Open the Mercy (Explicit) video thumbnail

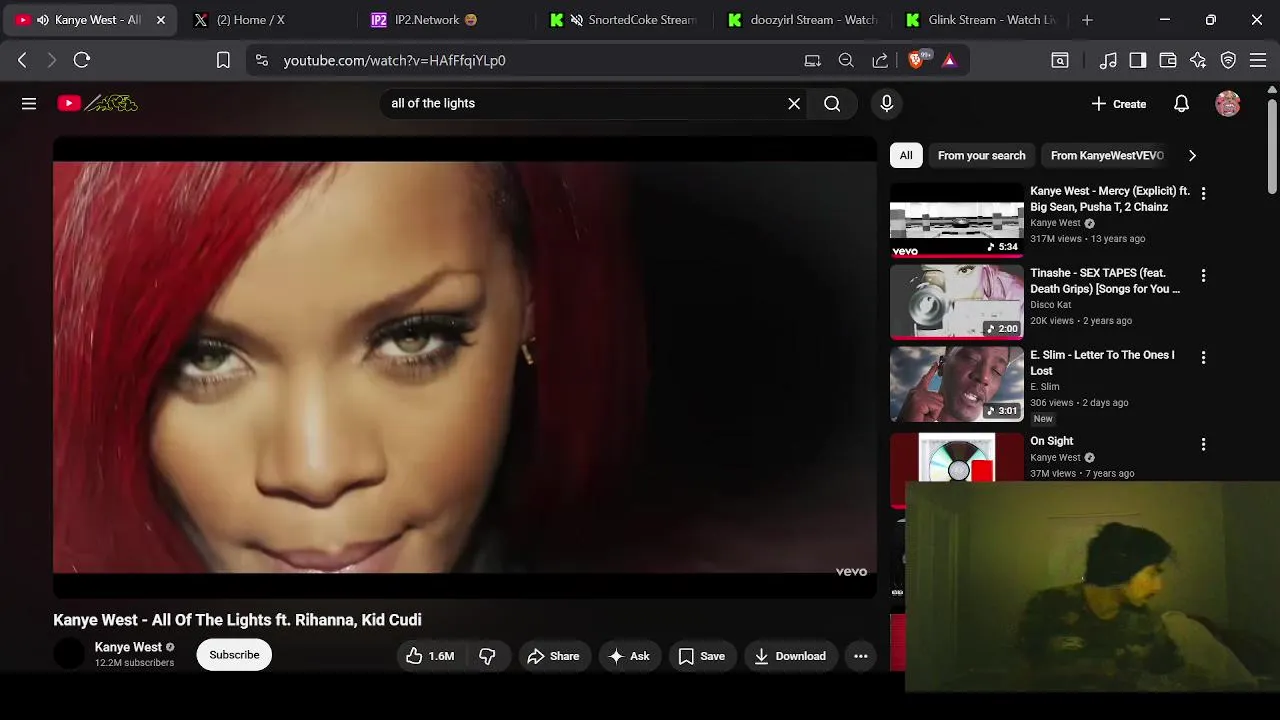[x=957, y=220]
